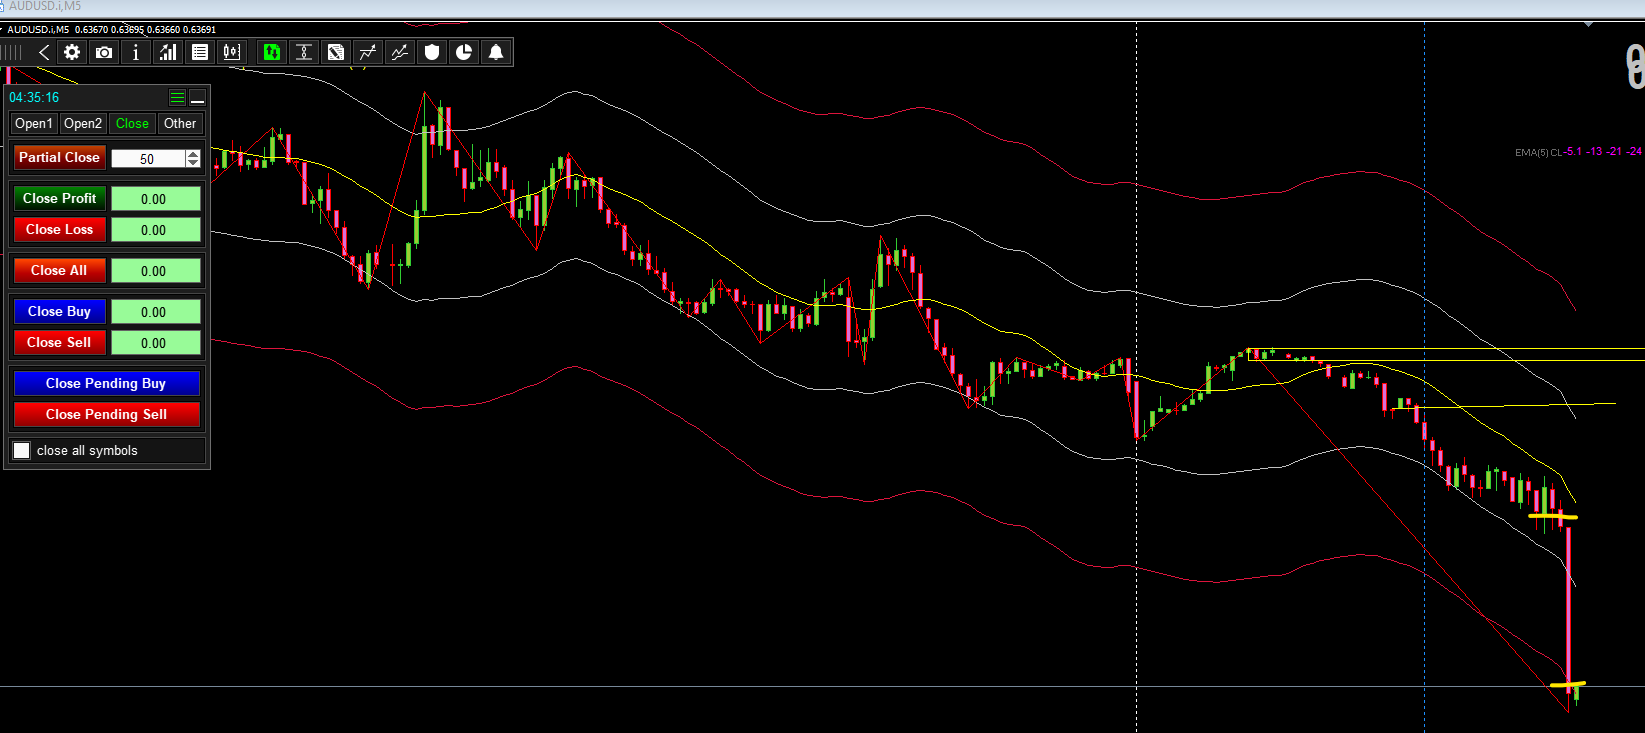Click the Close Buy button

coord(59,311)
